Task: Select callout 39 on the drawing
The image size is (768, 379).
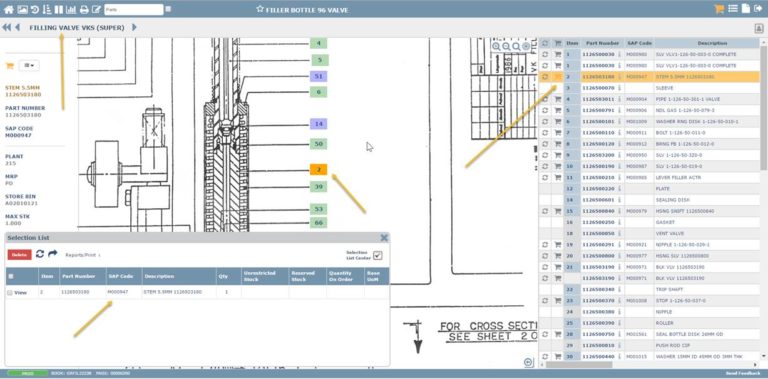Action: pyautogui.click(x=318, y=187)
